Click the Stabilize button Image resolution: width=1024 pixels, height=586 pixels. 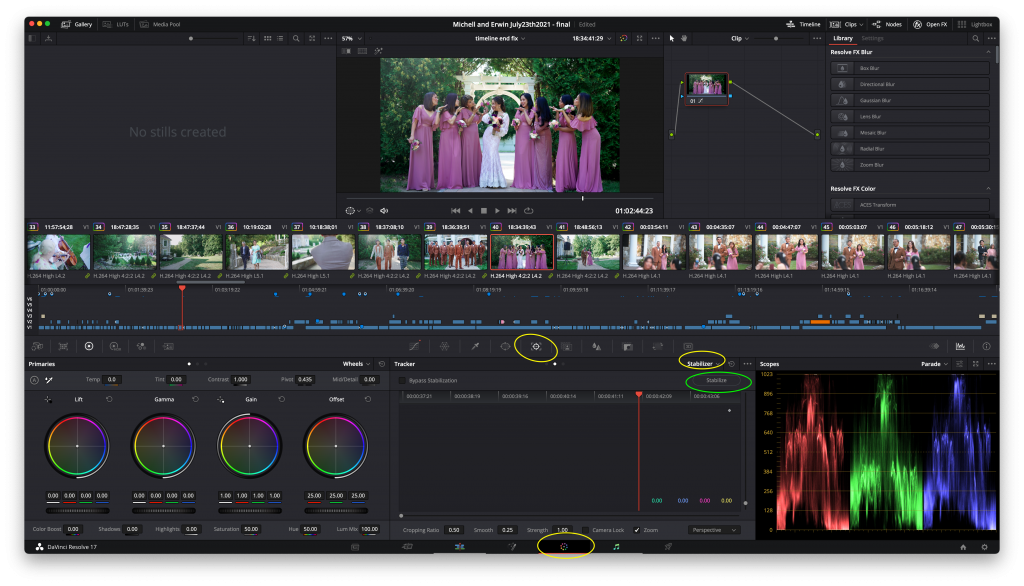[717, 381]
